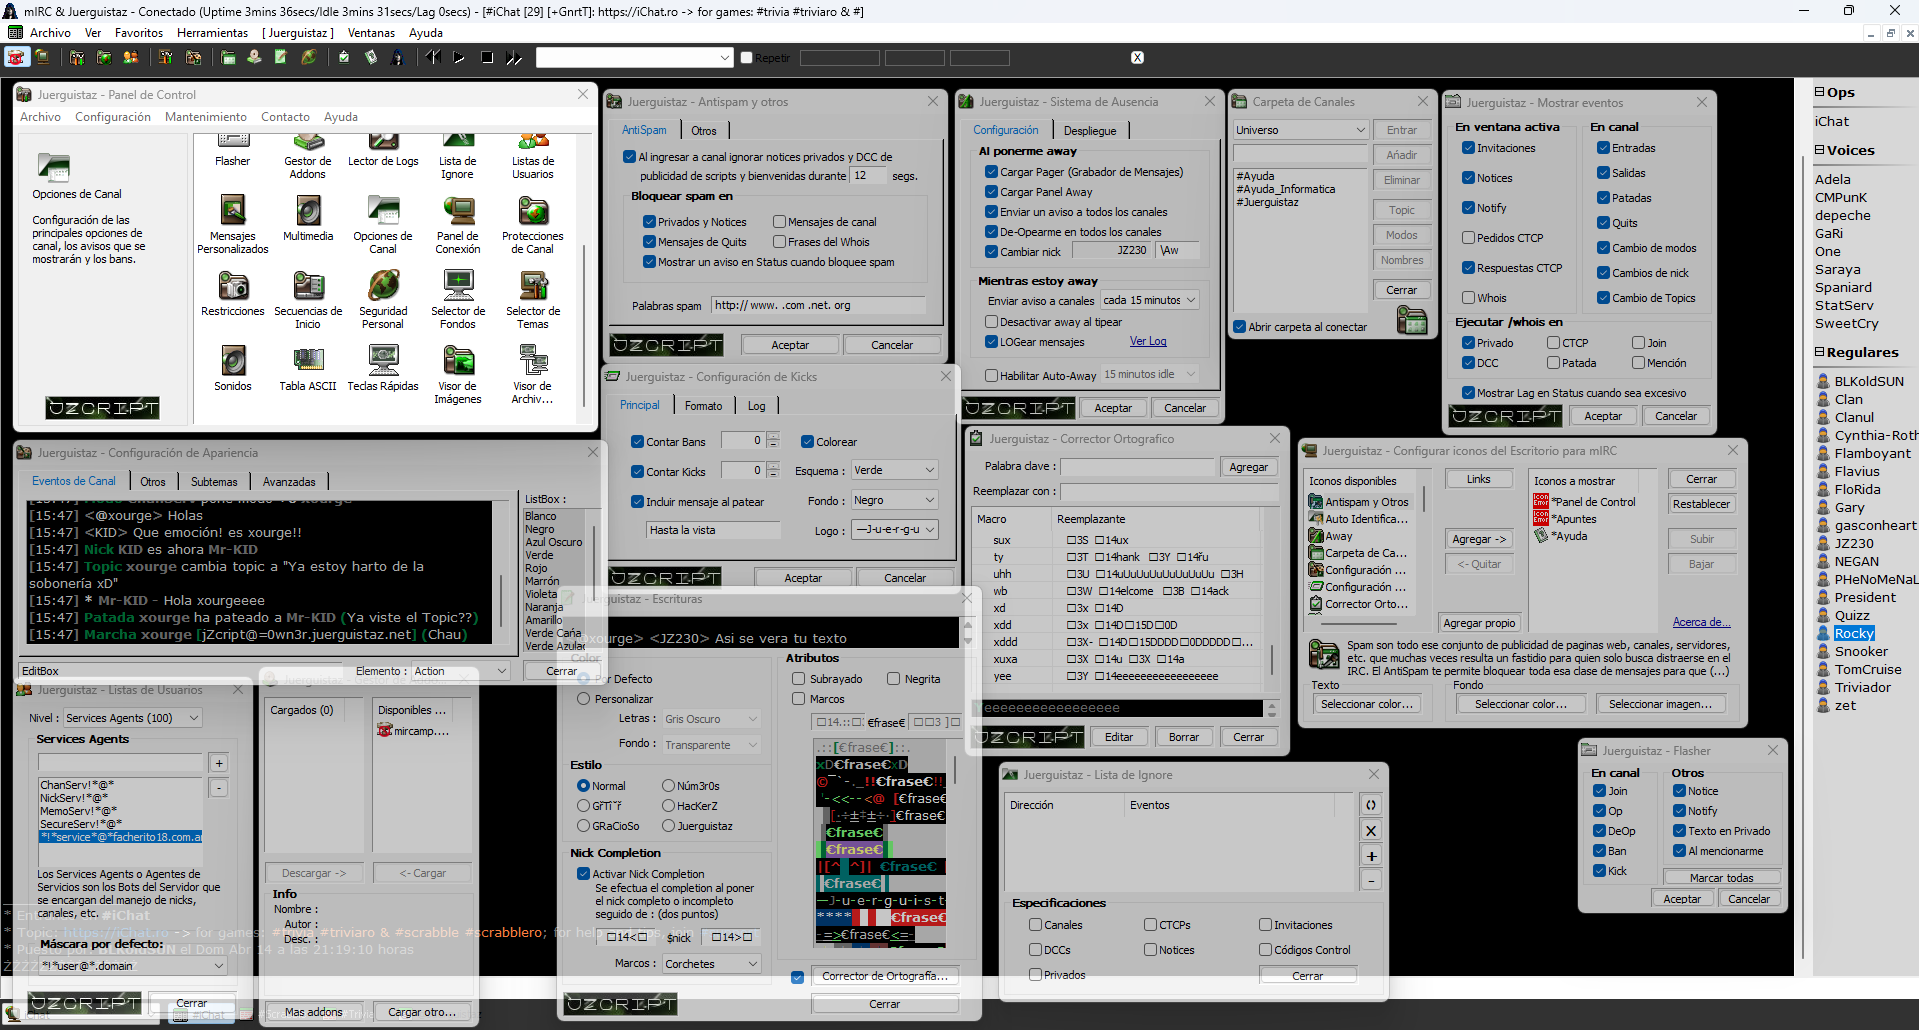Screen dimensions: 1919x1030
Task: Open Elemento Action dropdown
Action: coord(461,671)
